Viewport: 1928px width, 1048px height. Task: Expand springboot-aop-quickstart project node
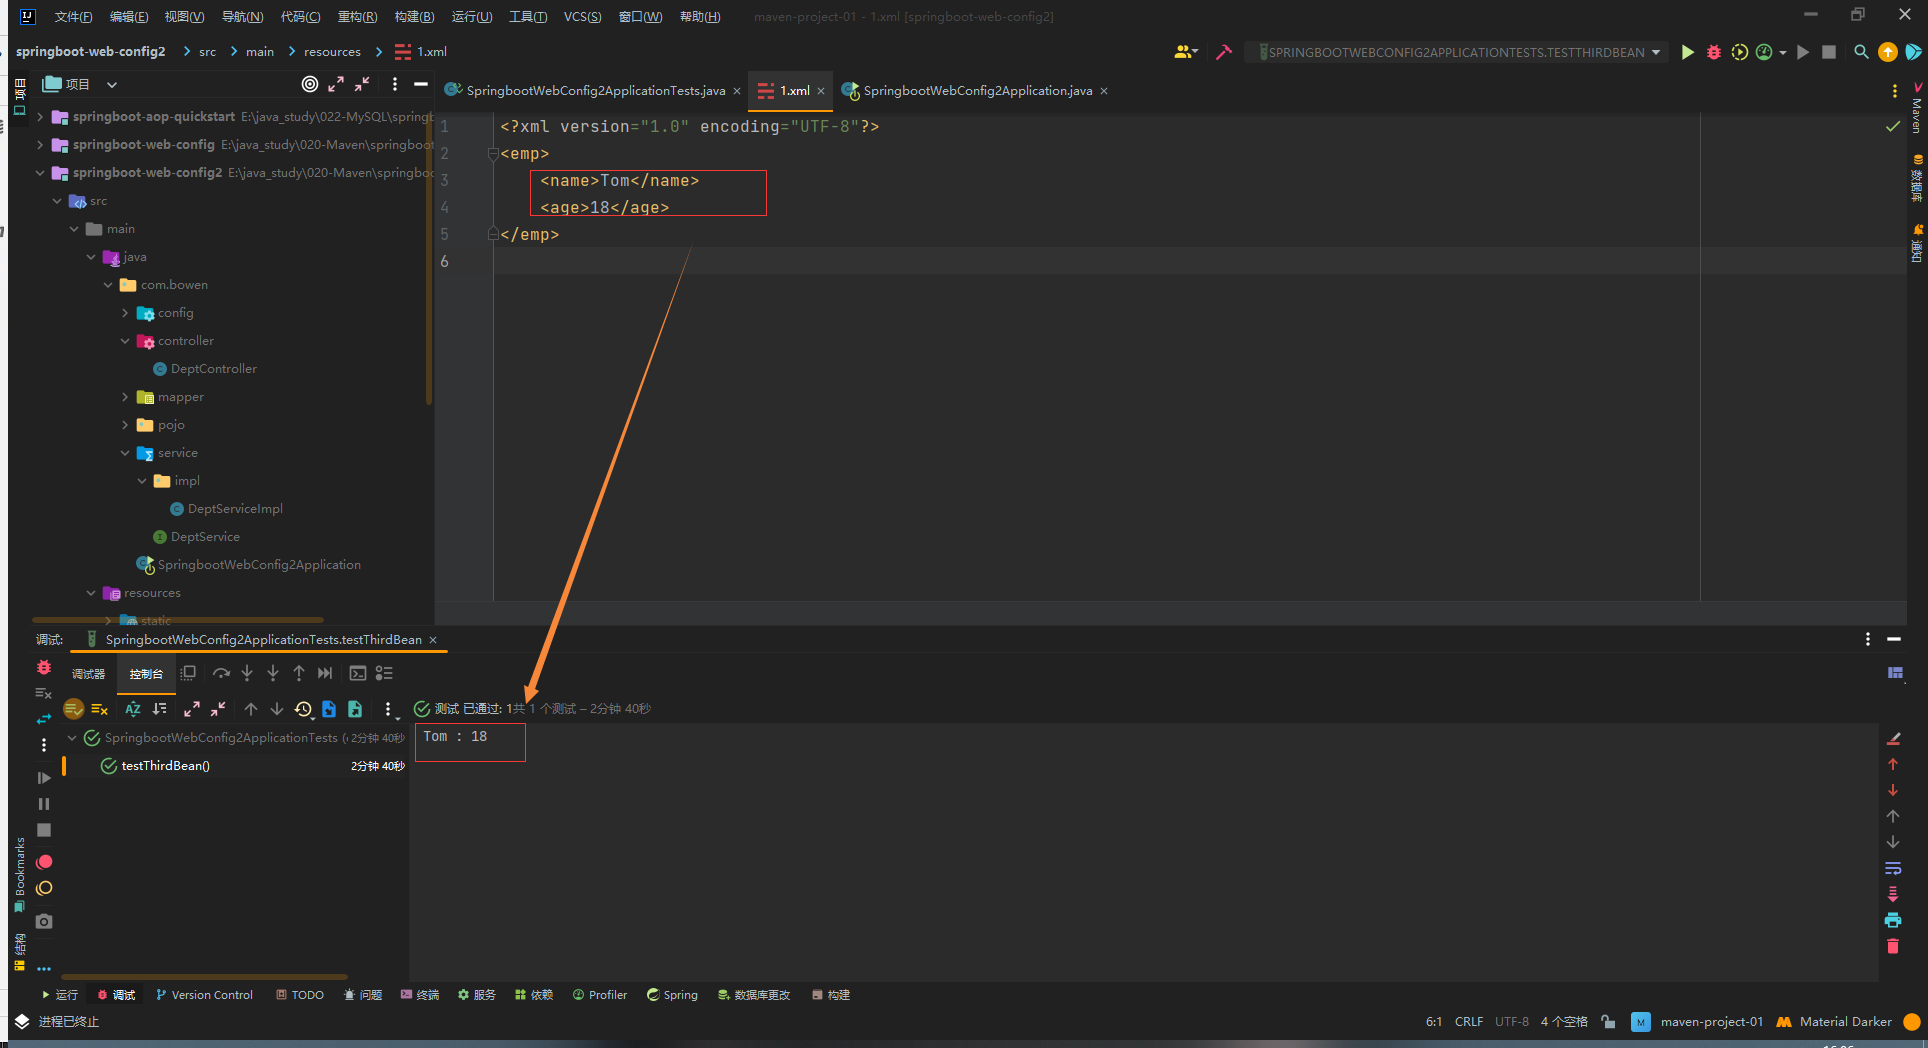(x=40, y=117)
